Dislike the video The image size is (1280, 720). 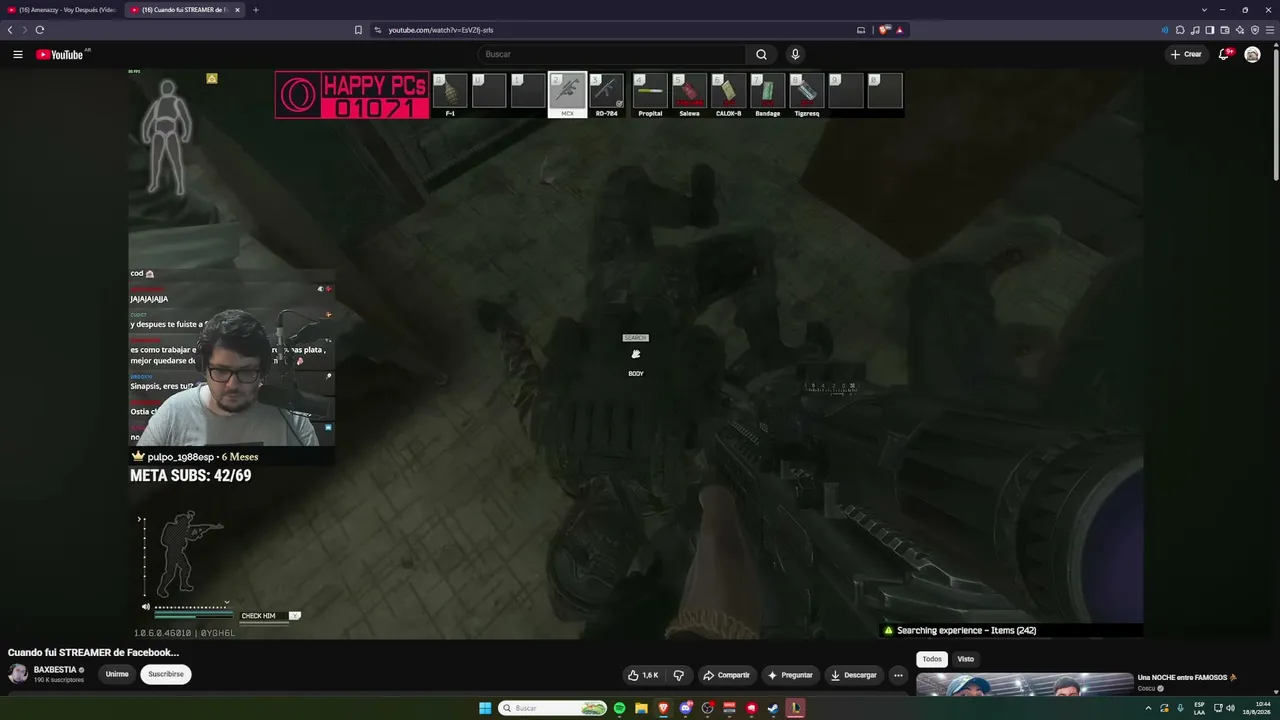pyautogui.click(x=679, y=675)
